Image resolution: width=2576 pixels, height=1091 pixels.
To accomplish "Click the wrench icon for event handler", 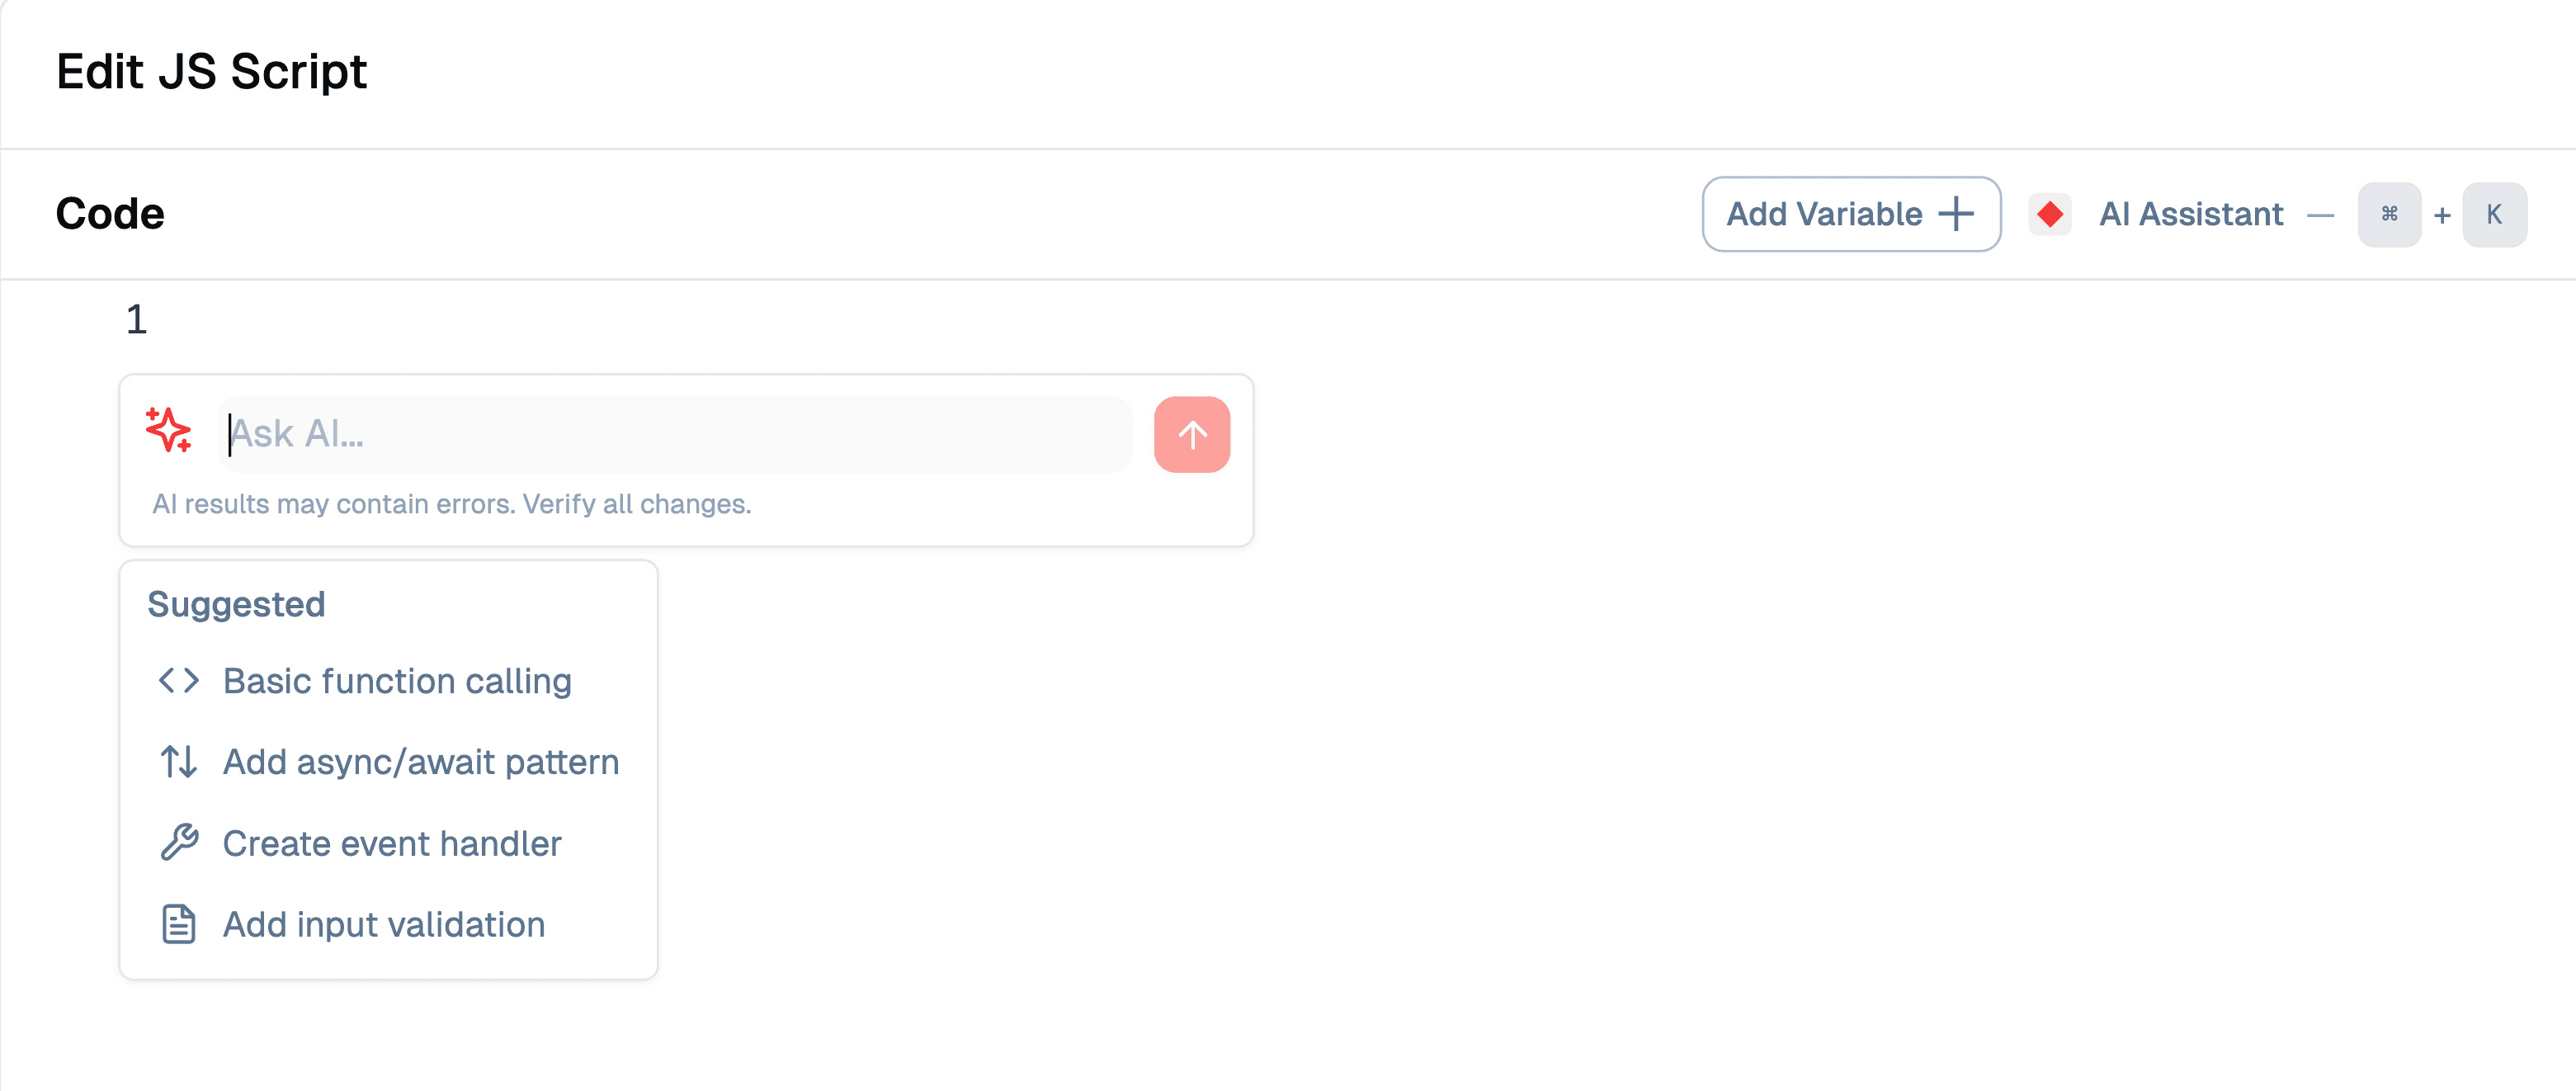I will [x=179, y=843].
